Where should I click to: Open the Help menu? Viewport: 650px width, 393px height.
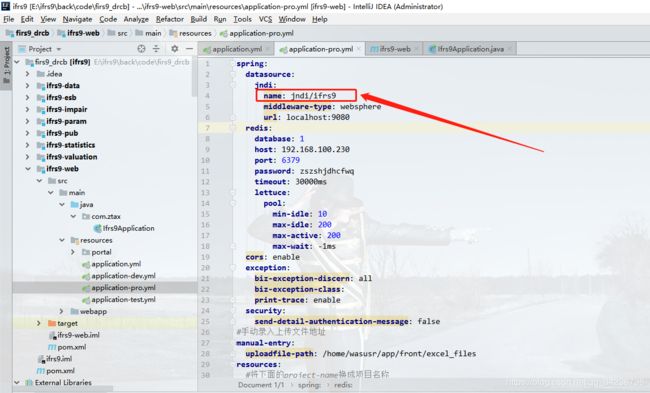[x=320, y=19]
